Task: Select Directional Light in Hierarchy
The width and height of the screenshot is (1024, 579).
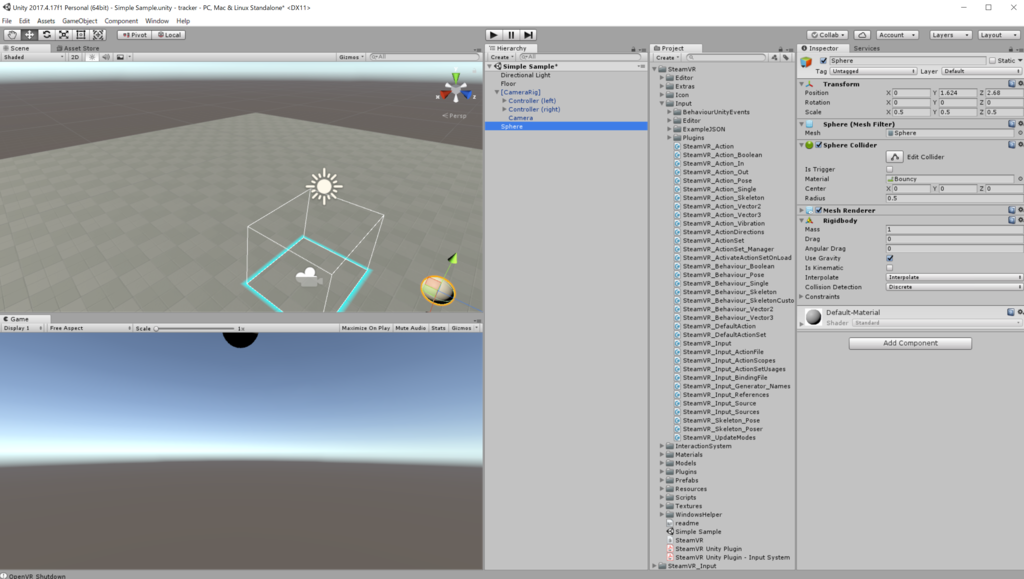Action: pos(526,75)
